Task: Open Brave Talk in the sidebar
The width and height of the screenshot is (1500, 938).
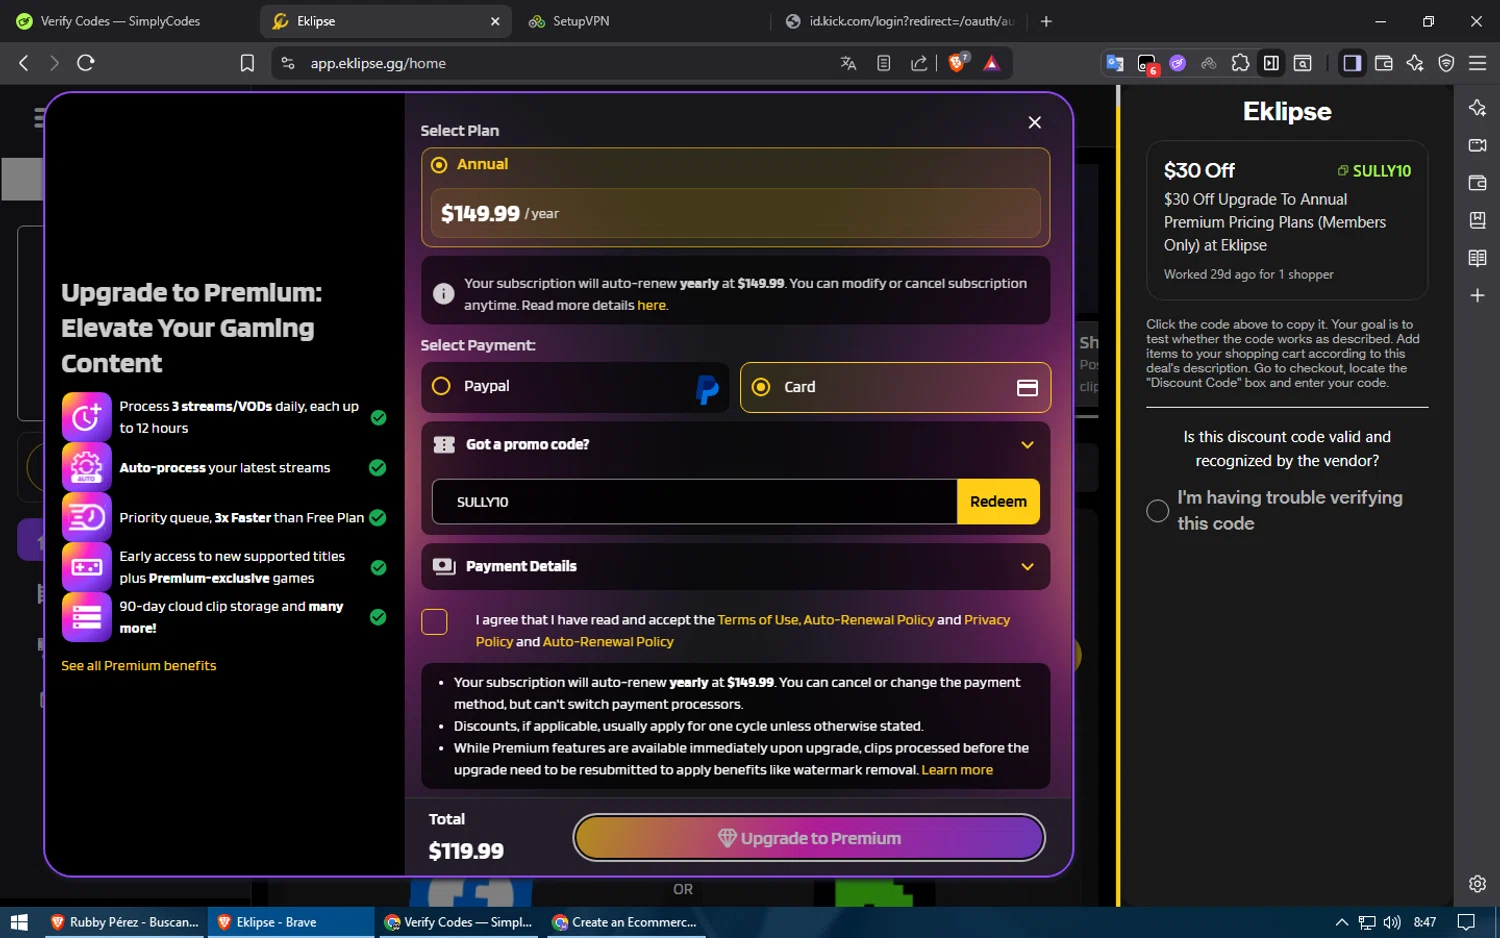Action: click(x=1477, y=146)
